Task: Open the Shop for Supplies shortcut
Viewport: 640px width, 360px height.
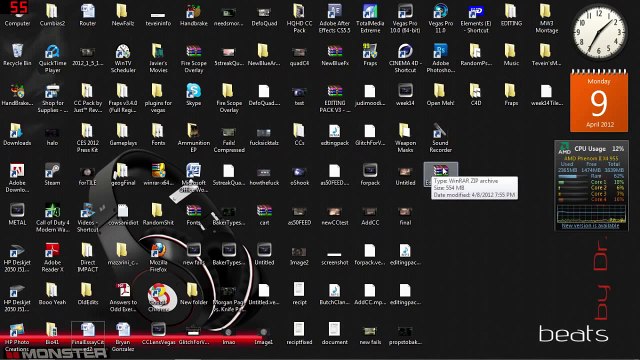Action: (52, 98)
